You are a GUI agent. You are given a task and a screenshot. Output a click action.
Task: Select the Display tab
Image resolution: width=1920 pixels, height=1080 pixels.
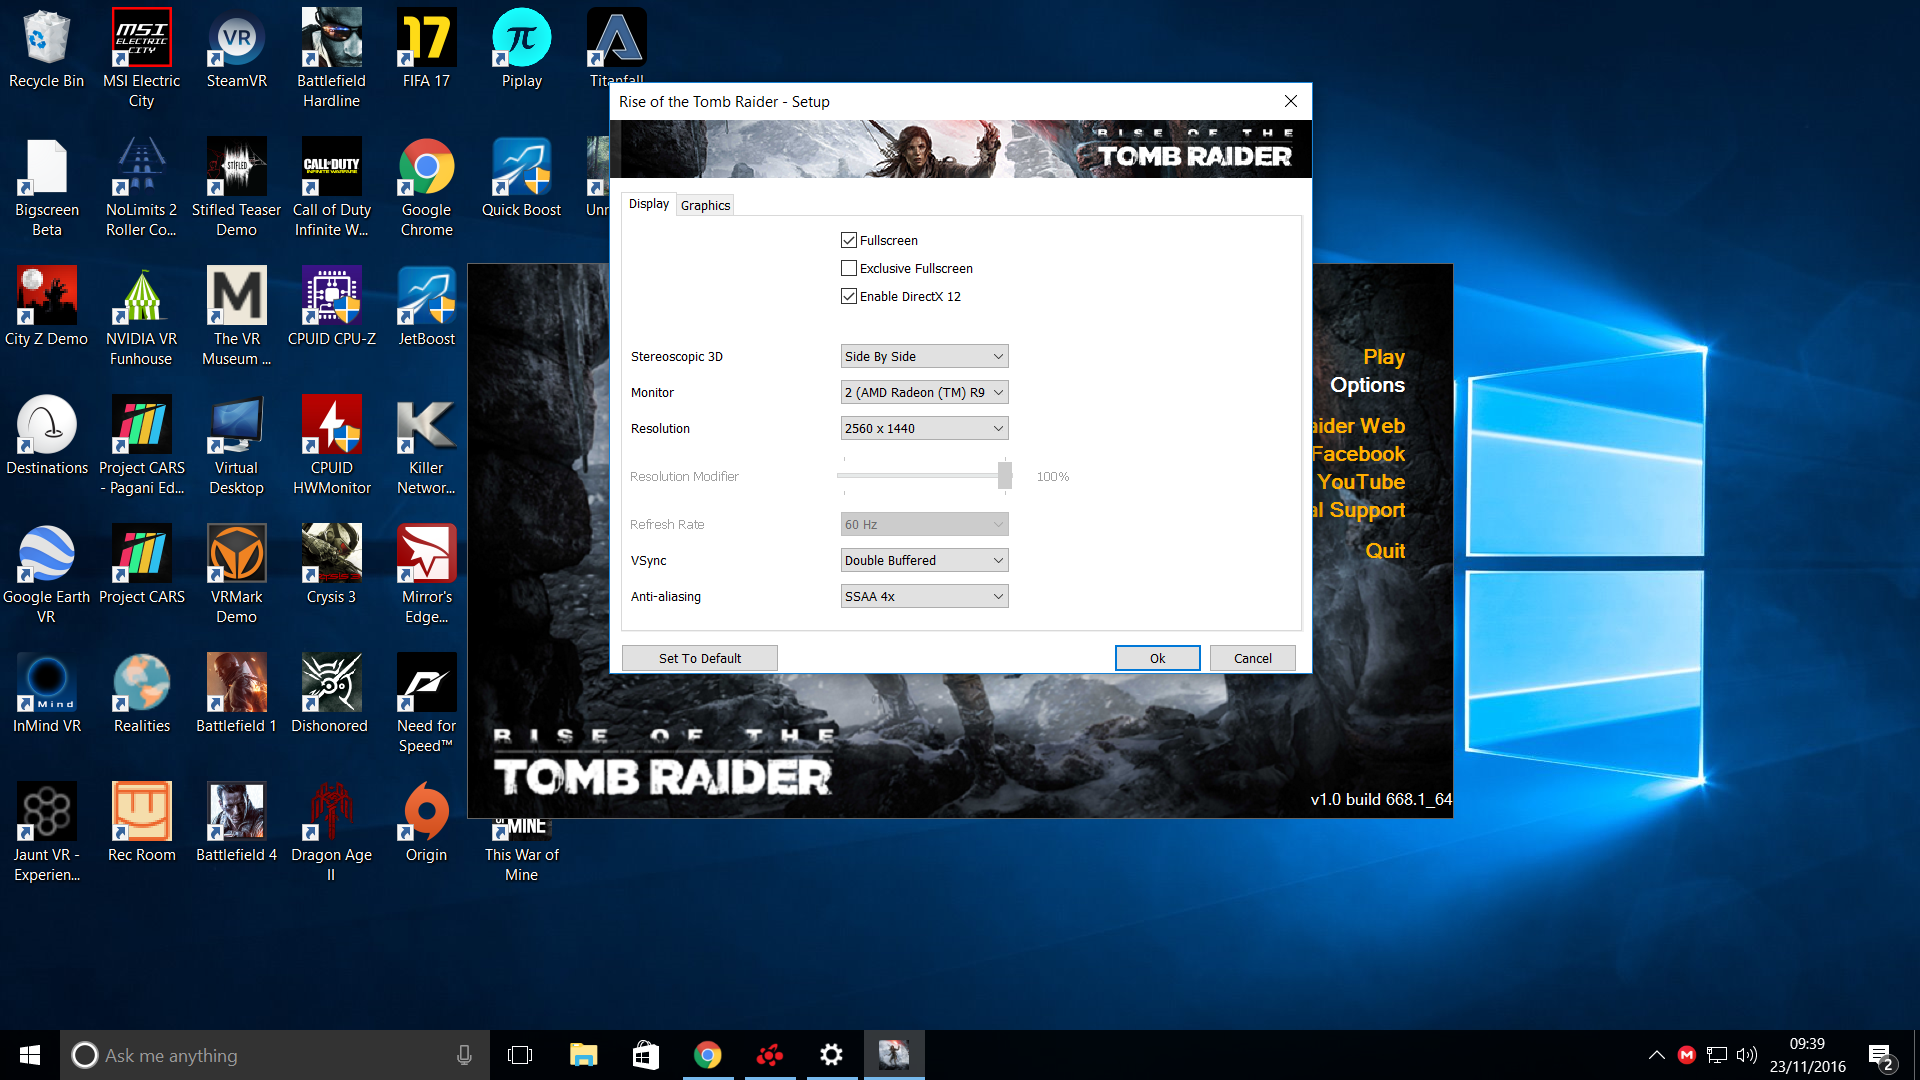pyautogui.click(x=649, y=204)
